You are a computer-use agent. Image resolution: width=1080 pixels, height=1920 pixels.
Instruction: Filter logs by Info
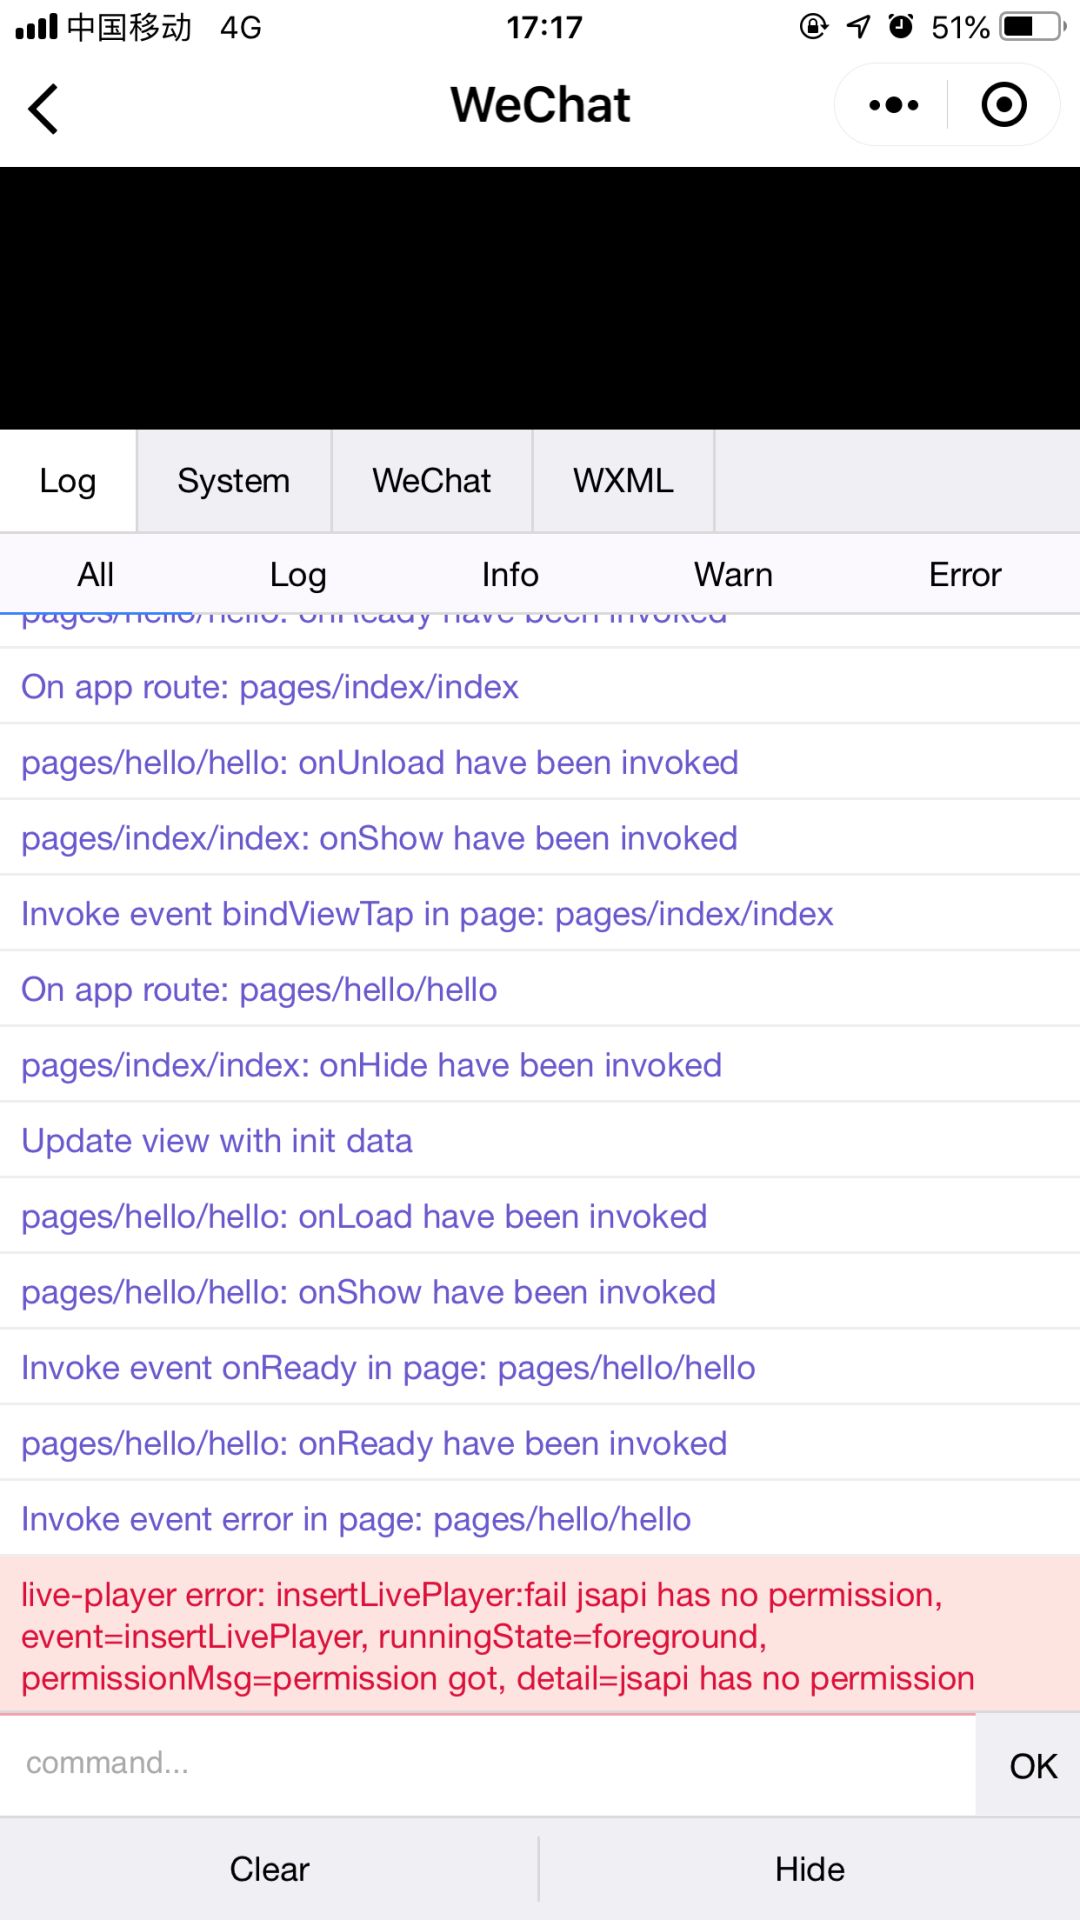(510, 574)
